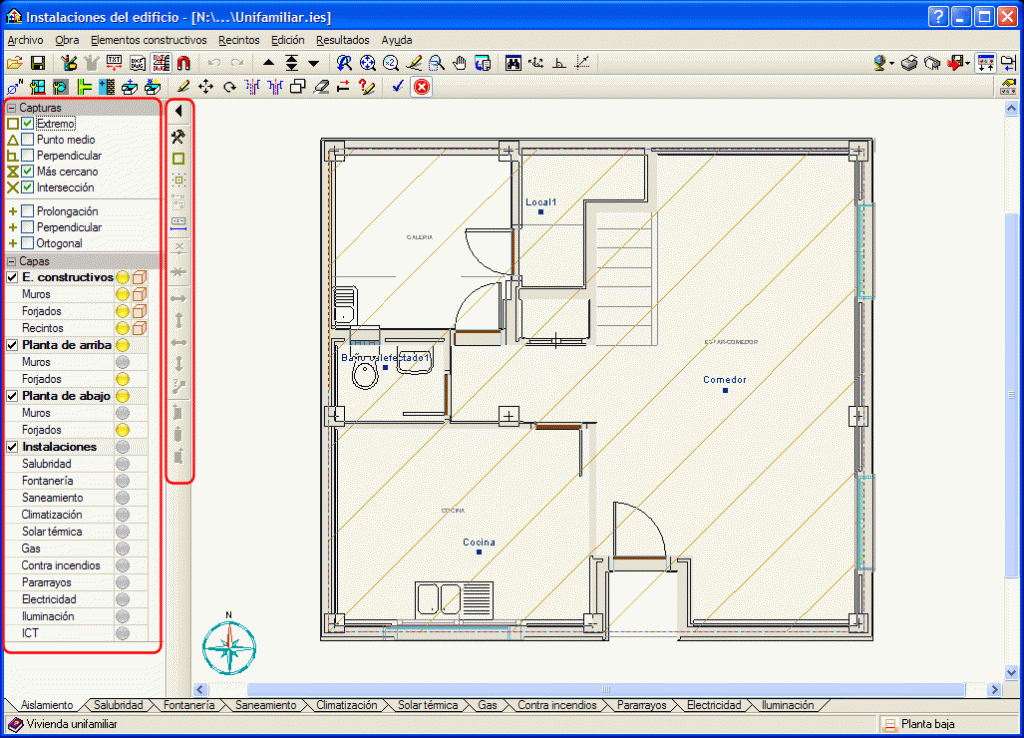The image size is (1024, 738).
Task: Click the question mark pencil info icon
Action: point(366,87)
